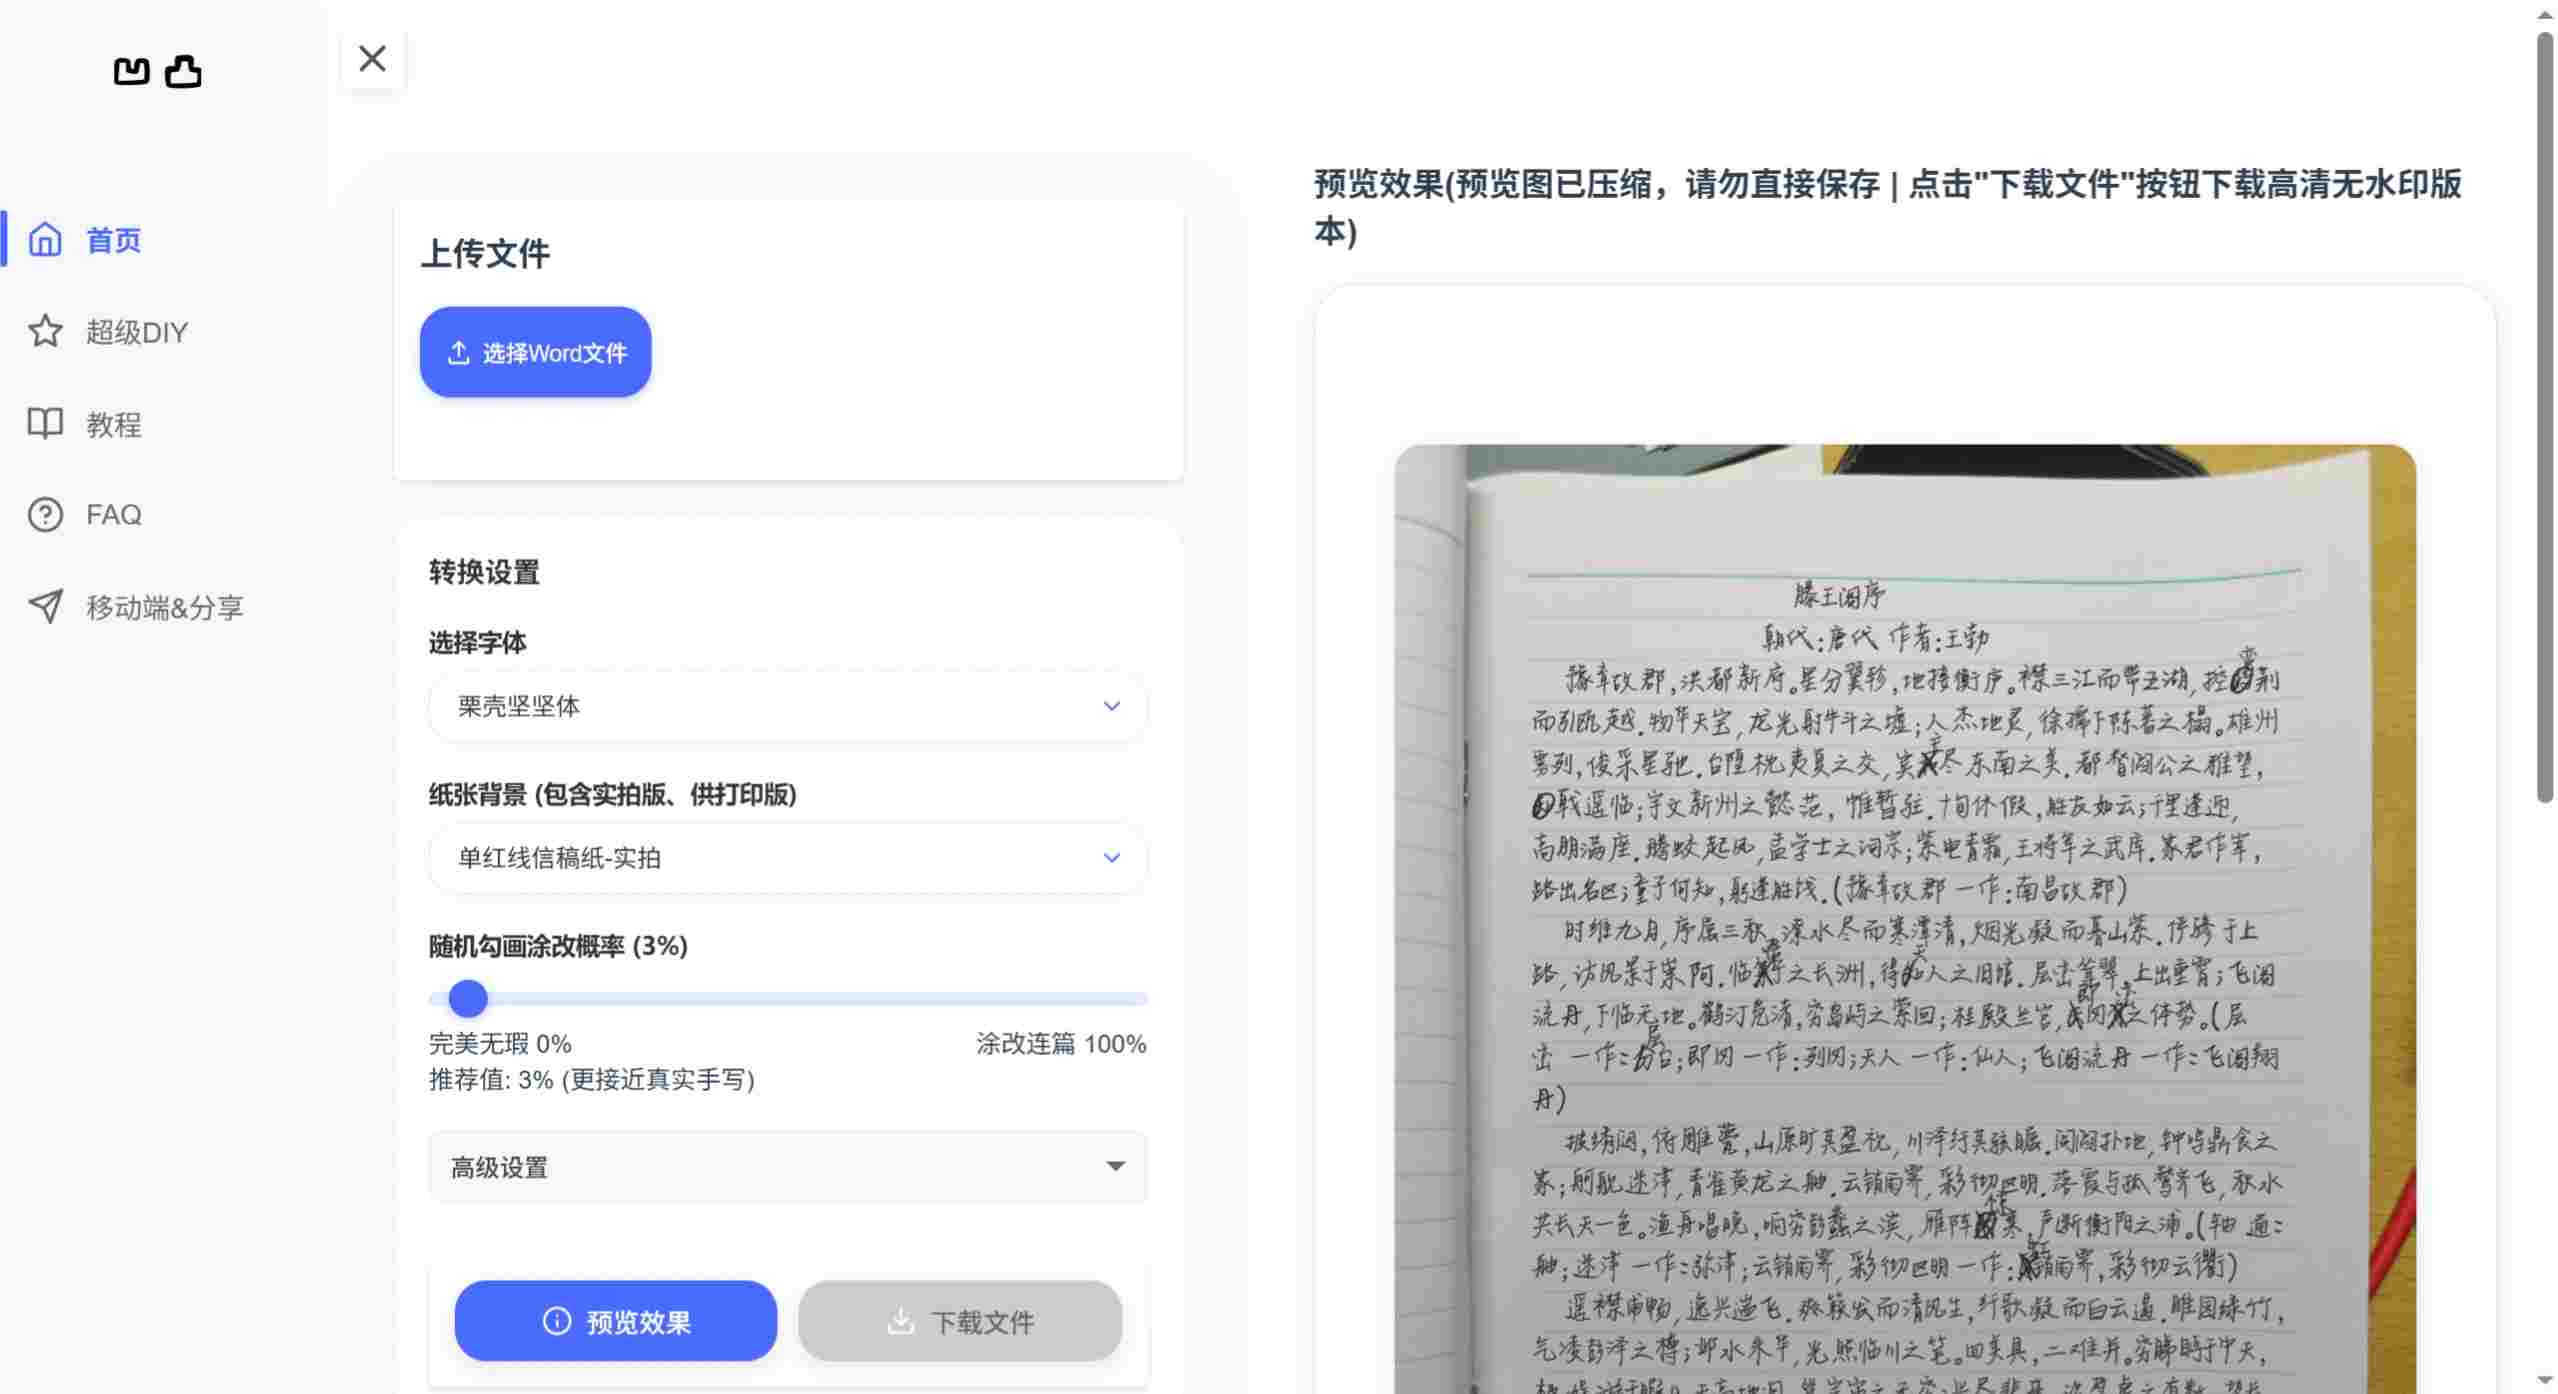Viewport: 2558px width, 1394px height.
Task: Click the X to close the panel
Action: tap(372, 59)
